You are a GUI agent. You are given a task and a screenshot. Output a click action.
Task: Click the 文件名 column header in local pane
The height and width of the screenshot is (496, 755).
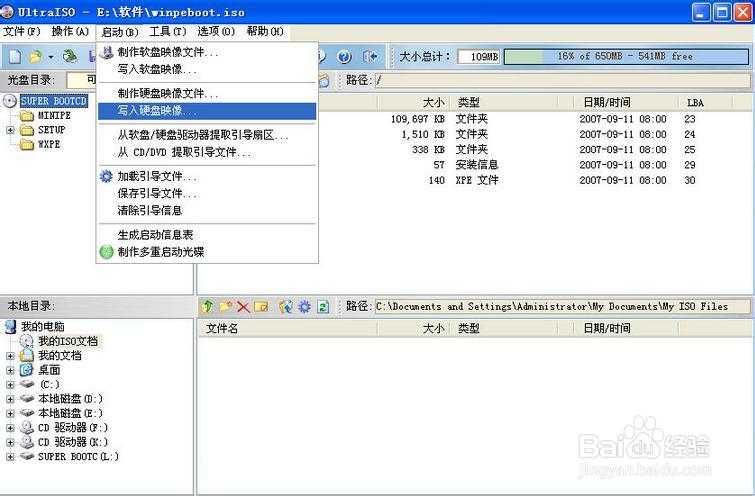tap(288, 328)
